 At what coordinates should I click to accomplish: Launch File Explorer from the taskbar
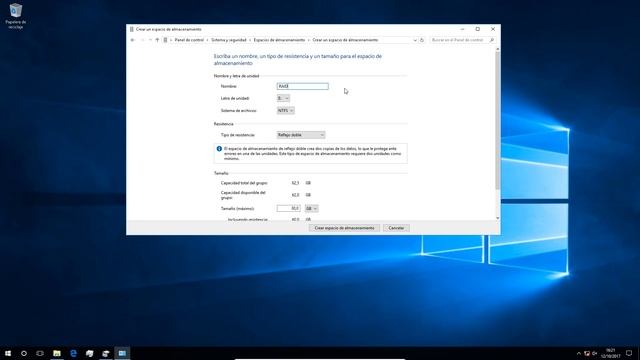click(57, 353)
